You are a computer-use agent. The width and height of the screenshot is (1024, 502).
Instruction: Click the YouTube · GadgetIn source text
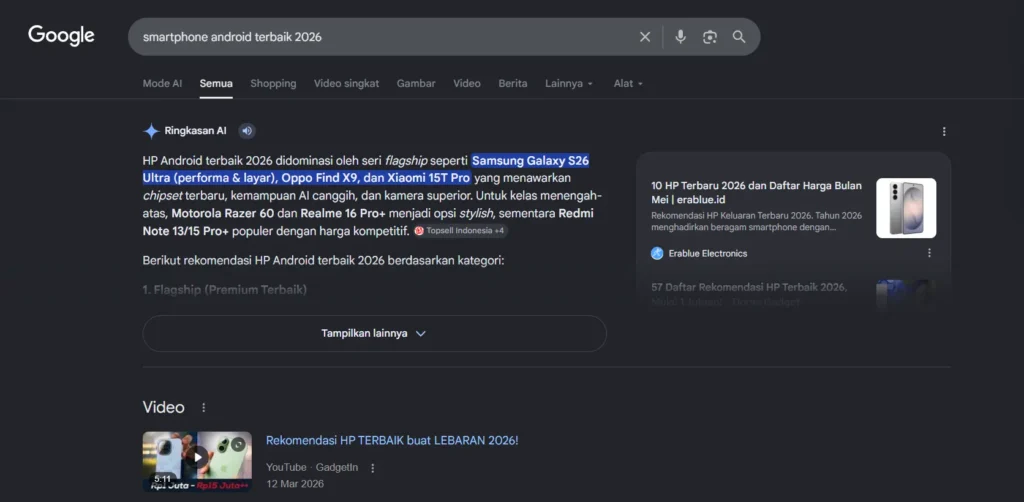(312, 467)
